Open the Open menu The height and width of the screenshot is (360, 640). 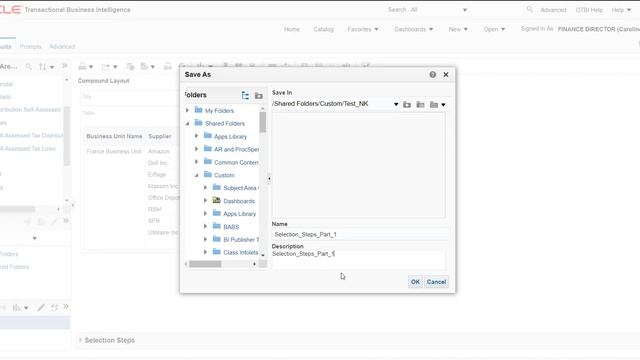click(x=494, y=29)
